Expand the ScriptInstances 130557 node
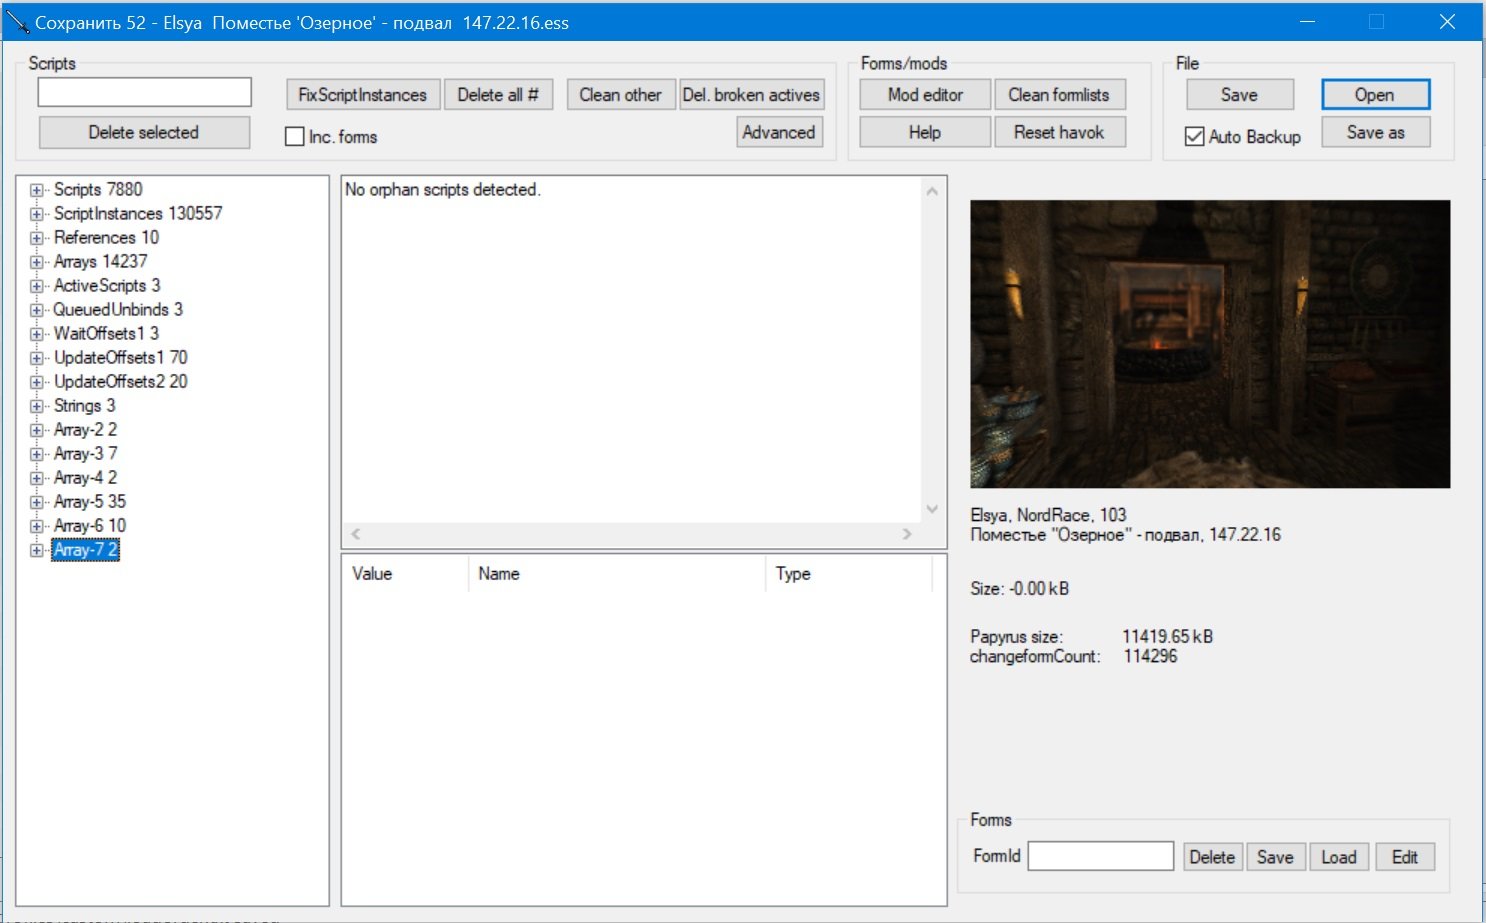Screen dimensions: 1486x923 coord(37,214)
